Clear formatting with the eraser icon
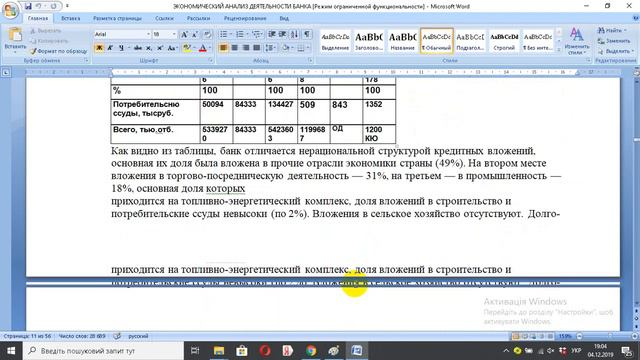This screenshot has height=360, width=640. [207, 34]
